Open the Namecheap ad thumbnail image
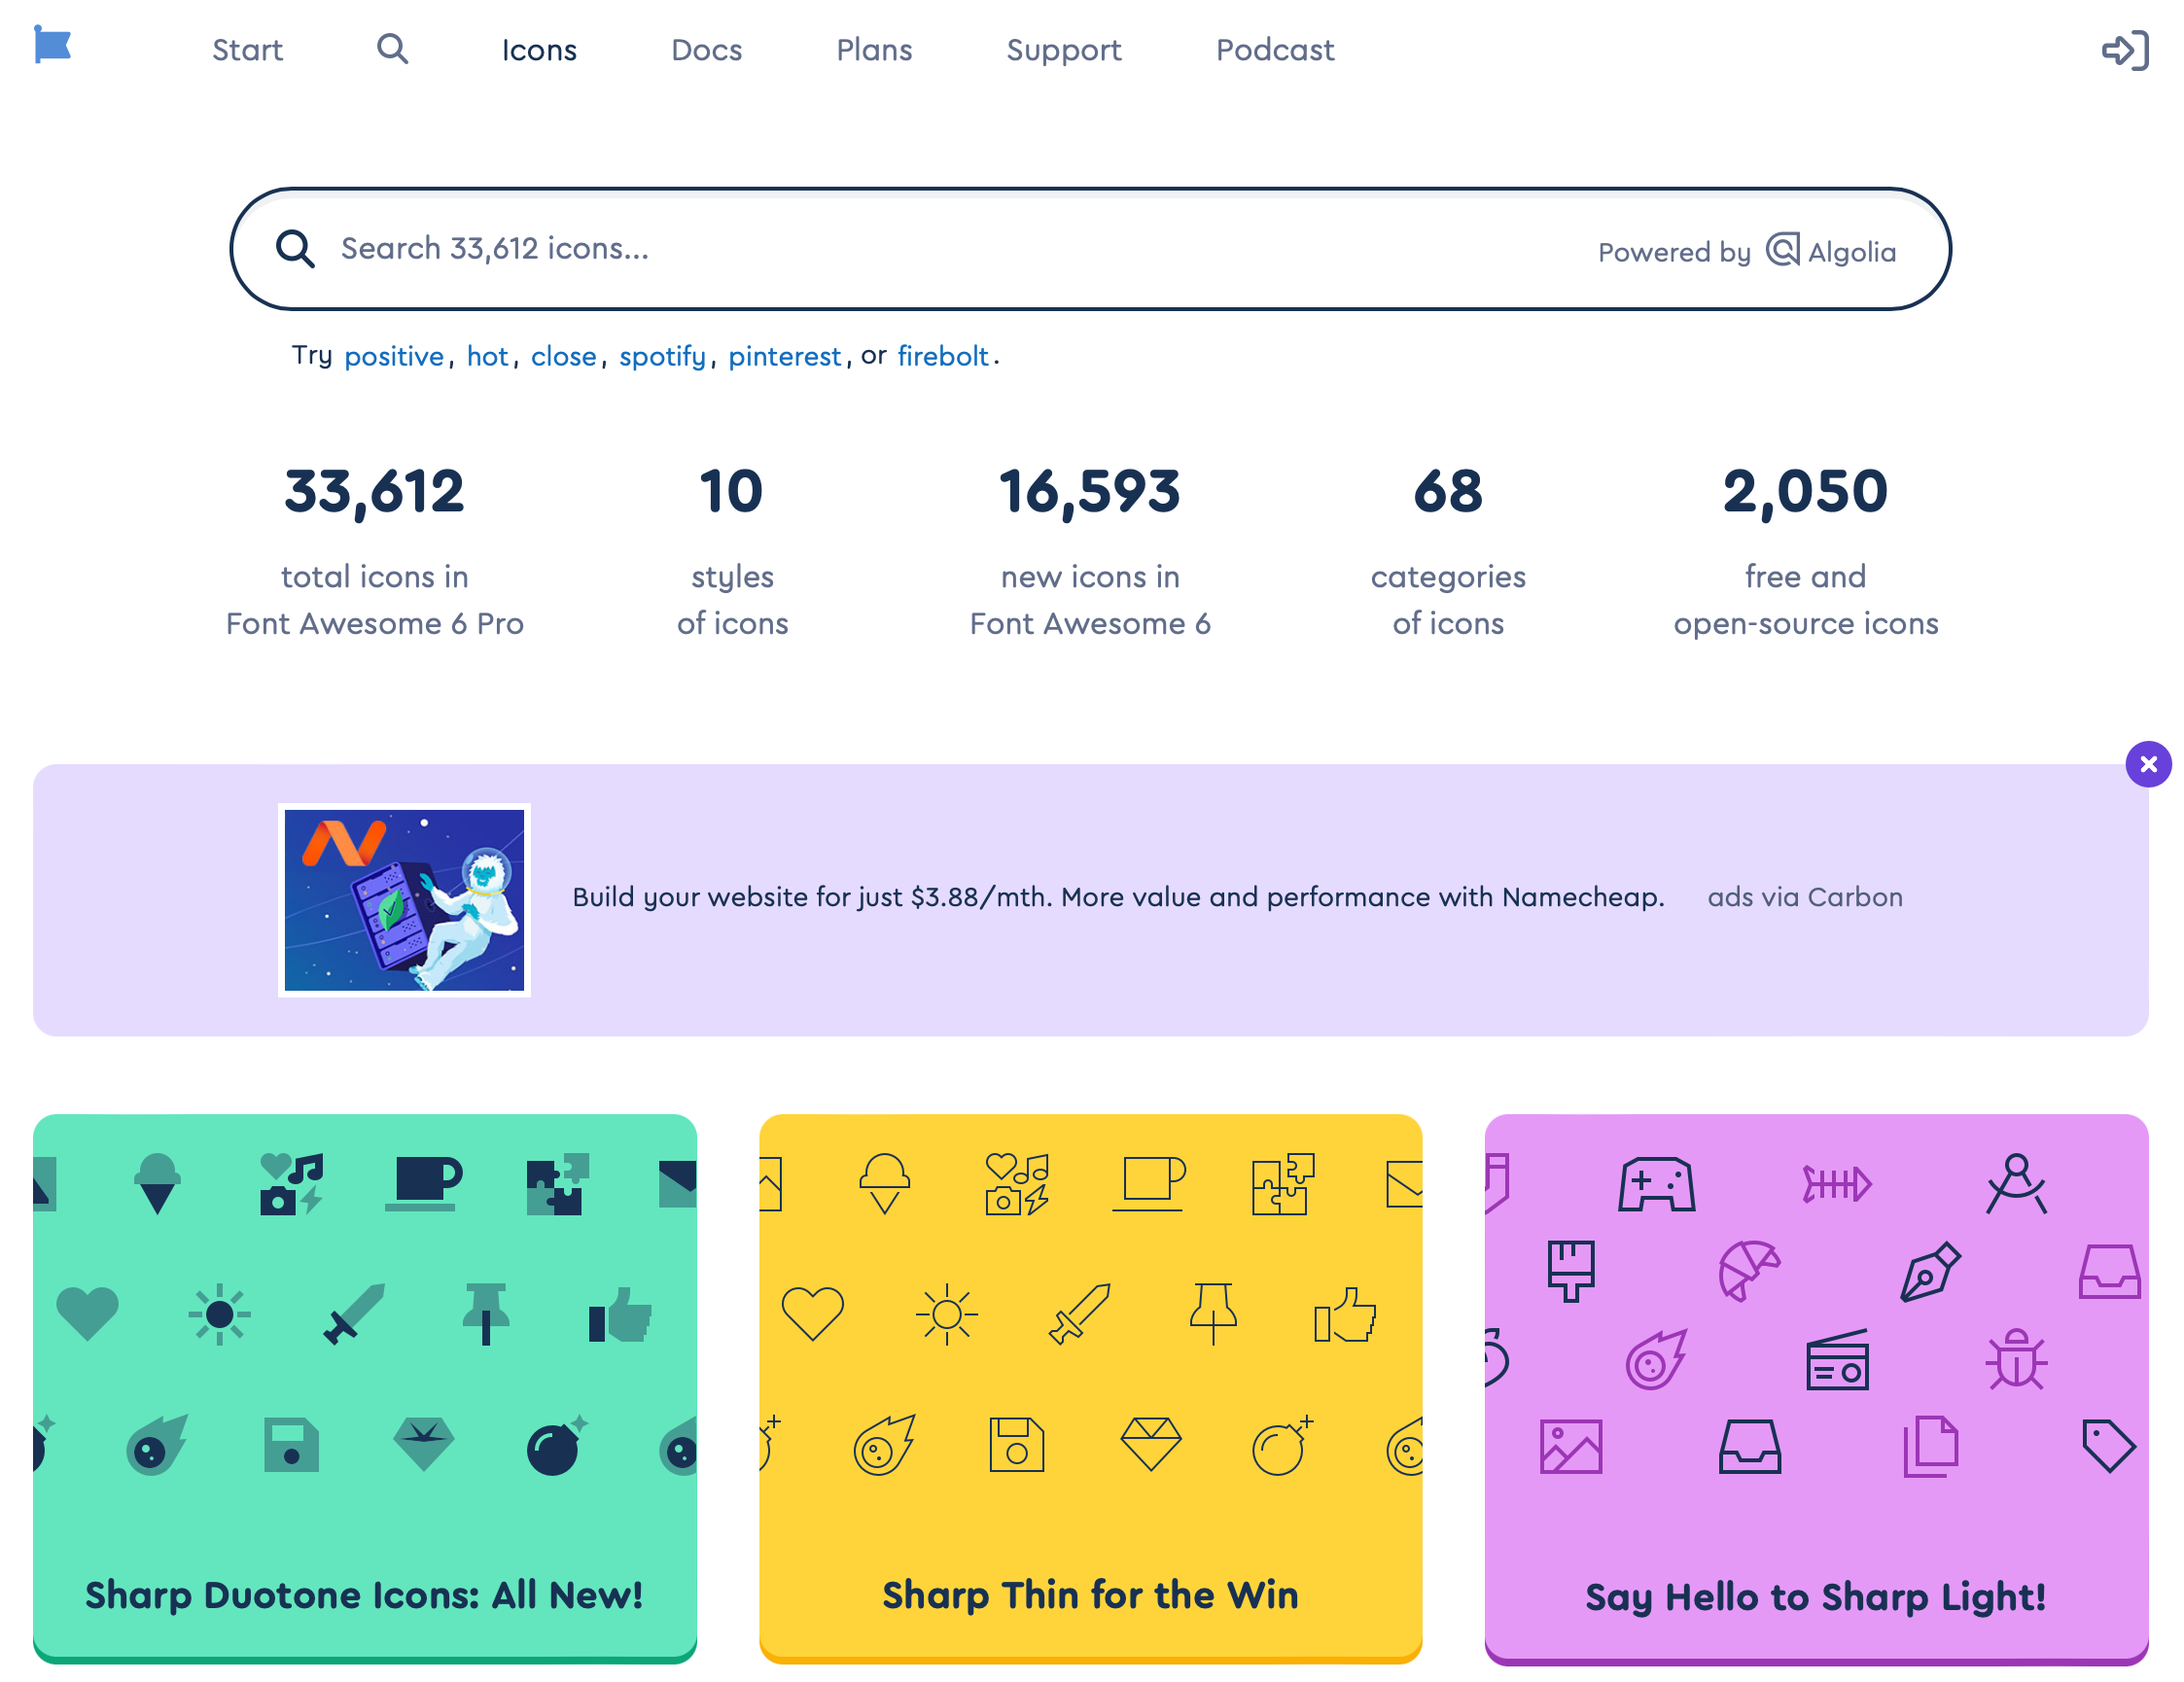This screenshot has height=1682, width=2184. point(404,900)
